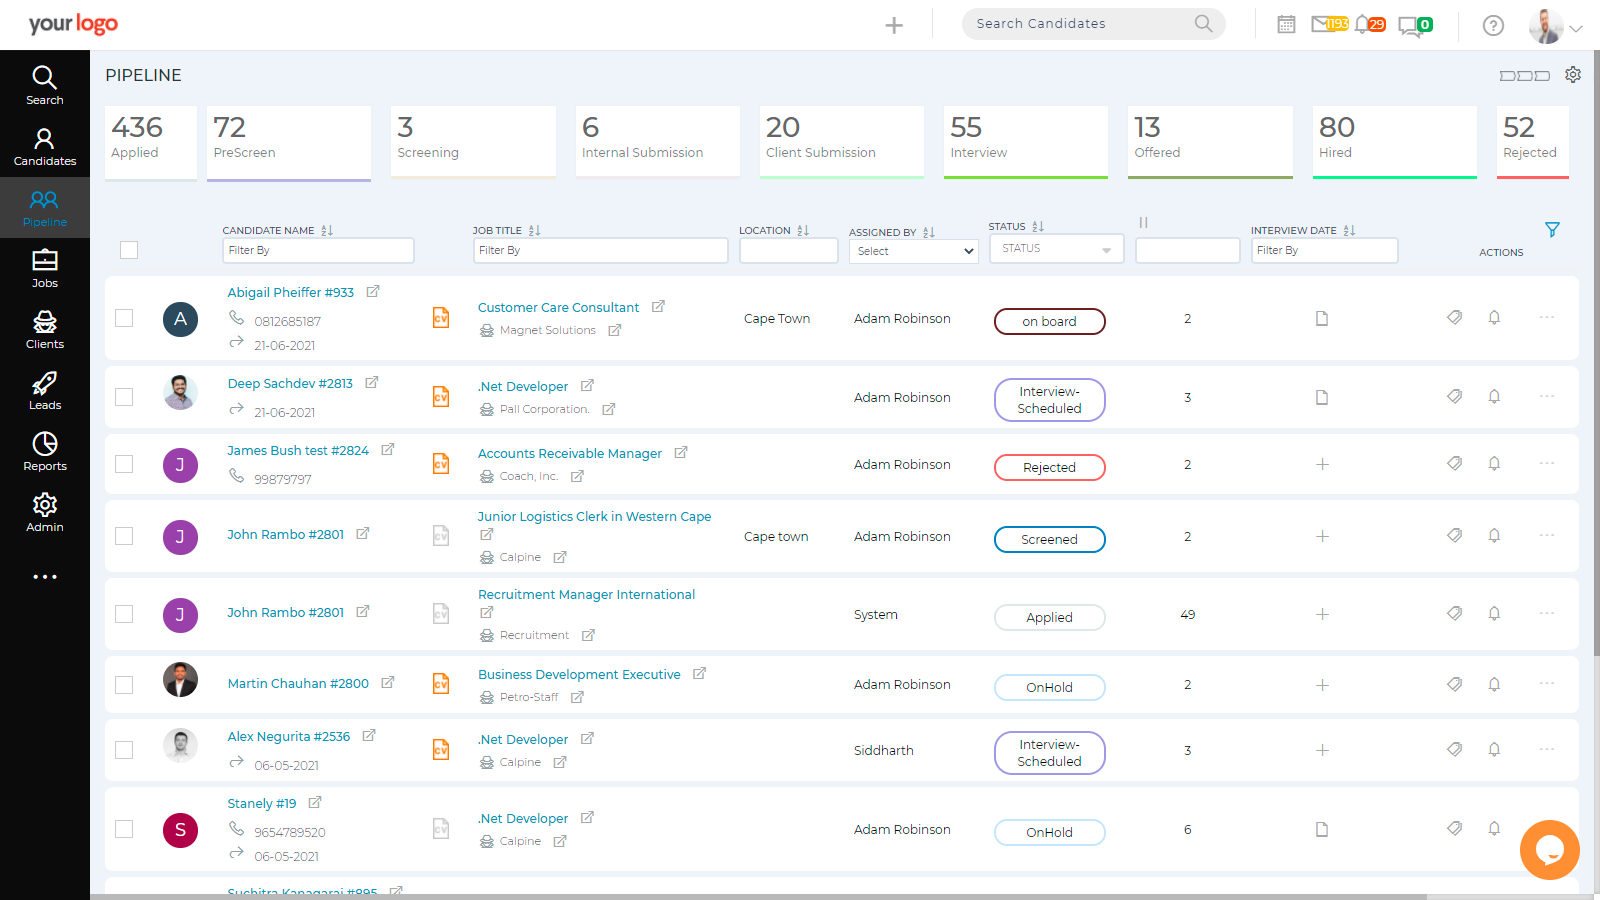Expand user profile menu chevron

(1576, 28)
